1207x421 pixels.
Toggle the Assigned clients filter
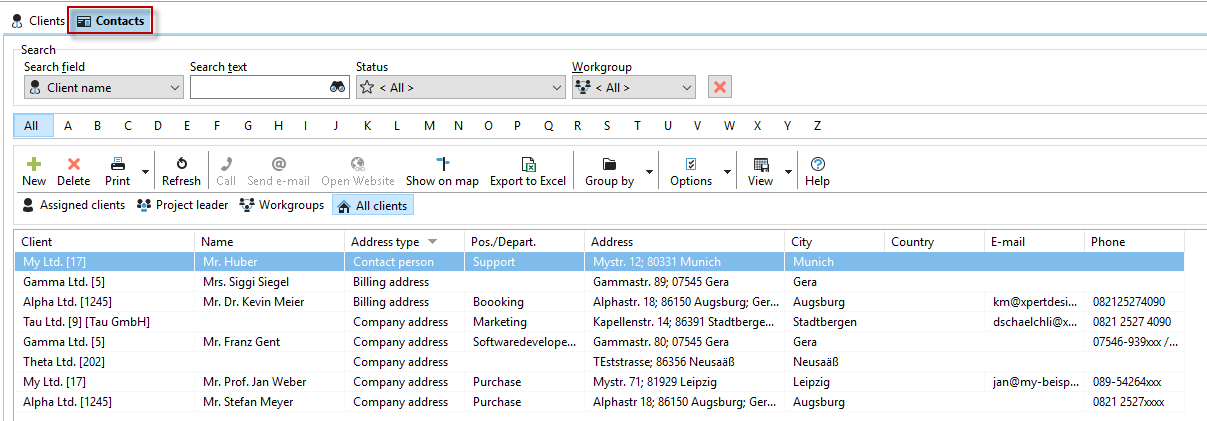point(73,205)
